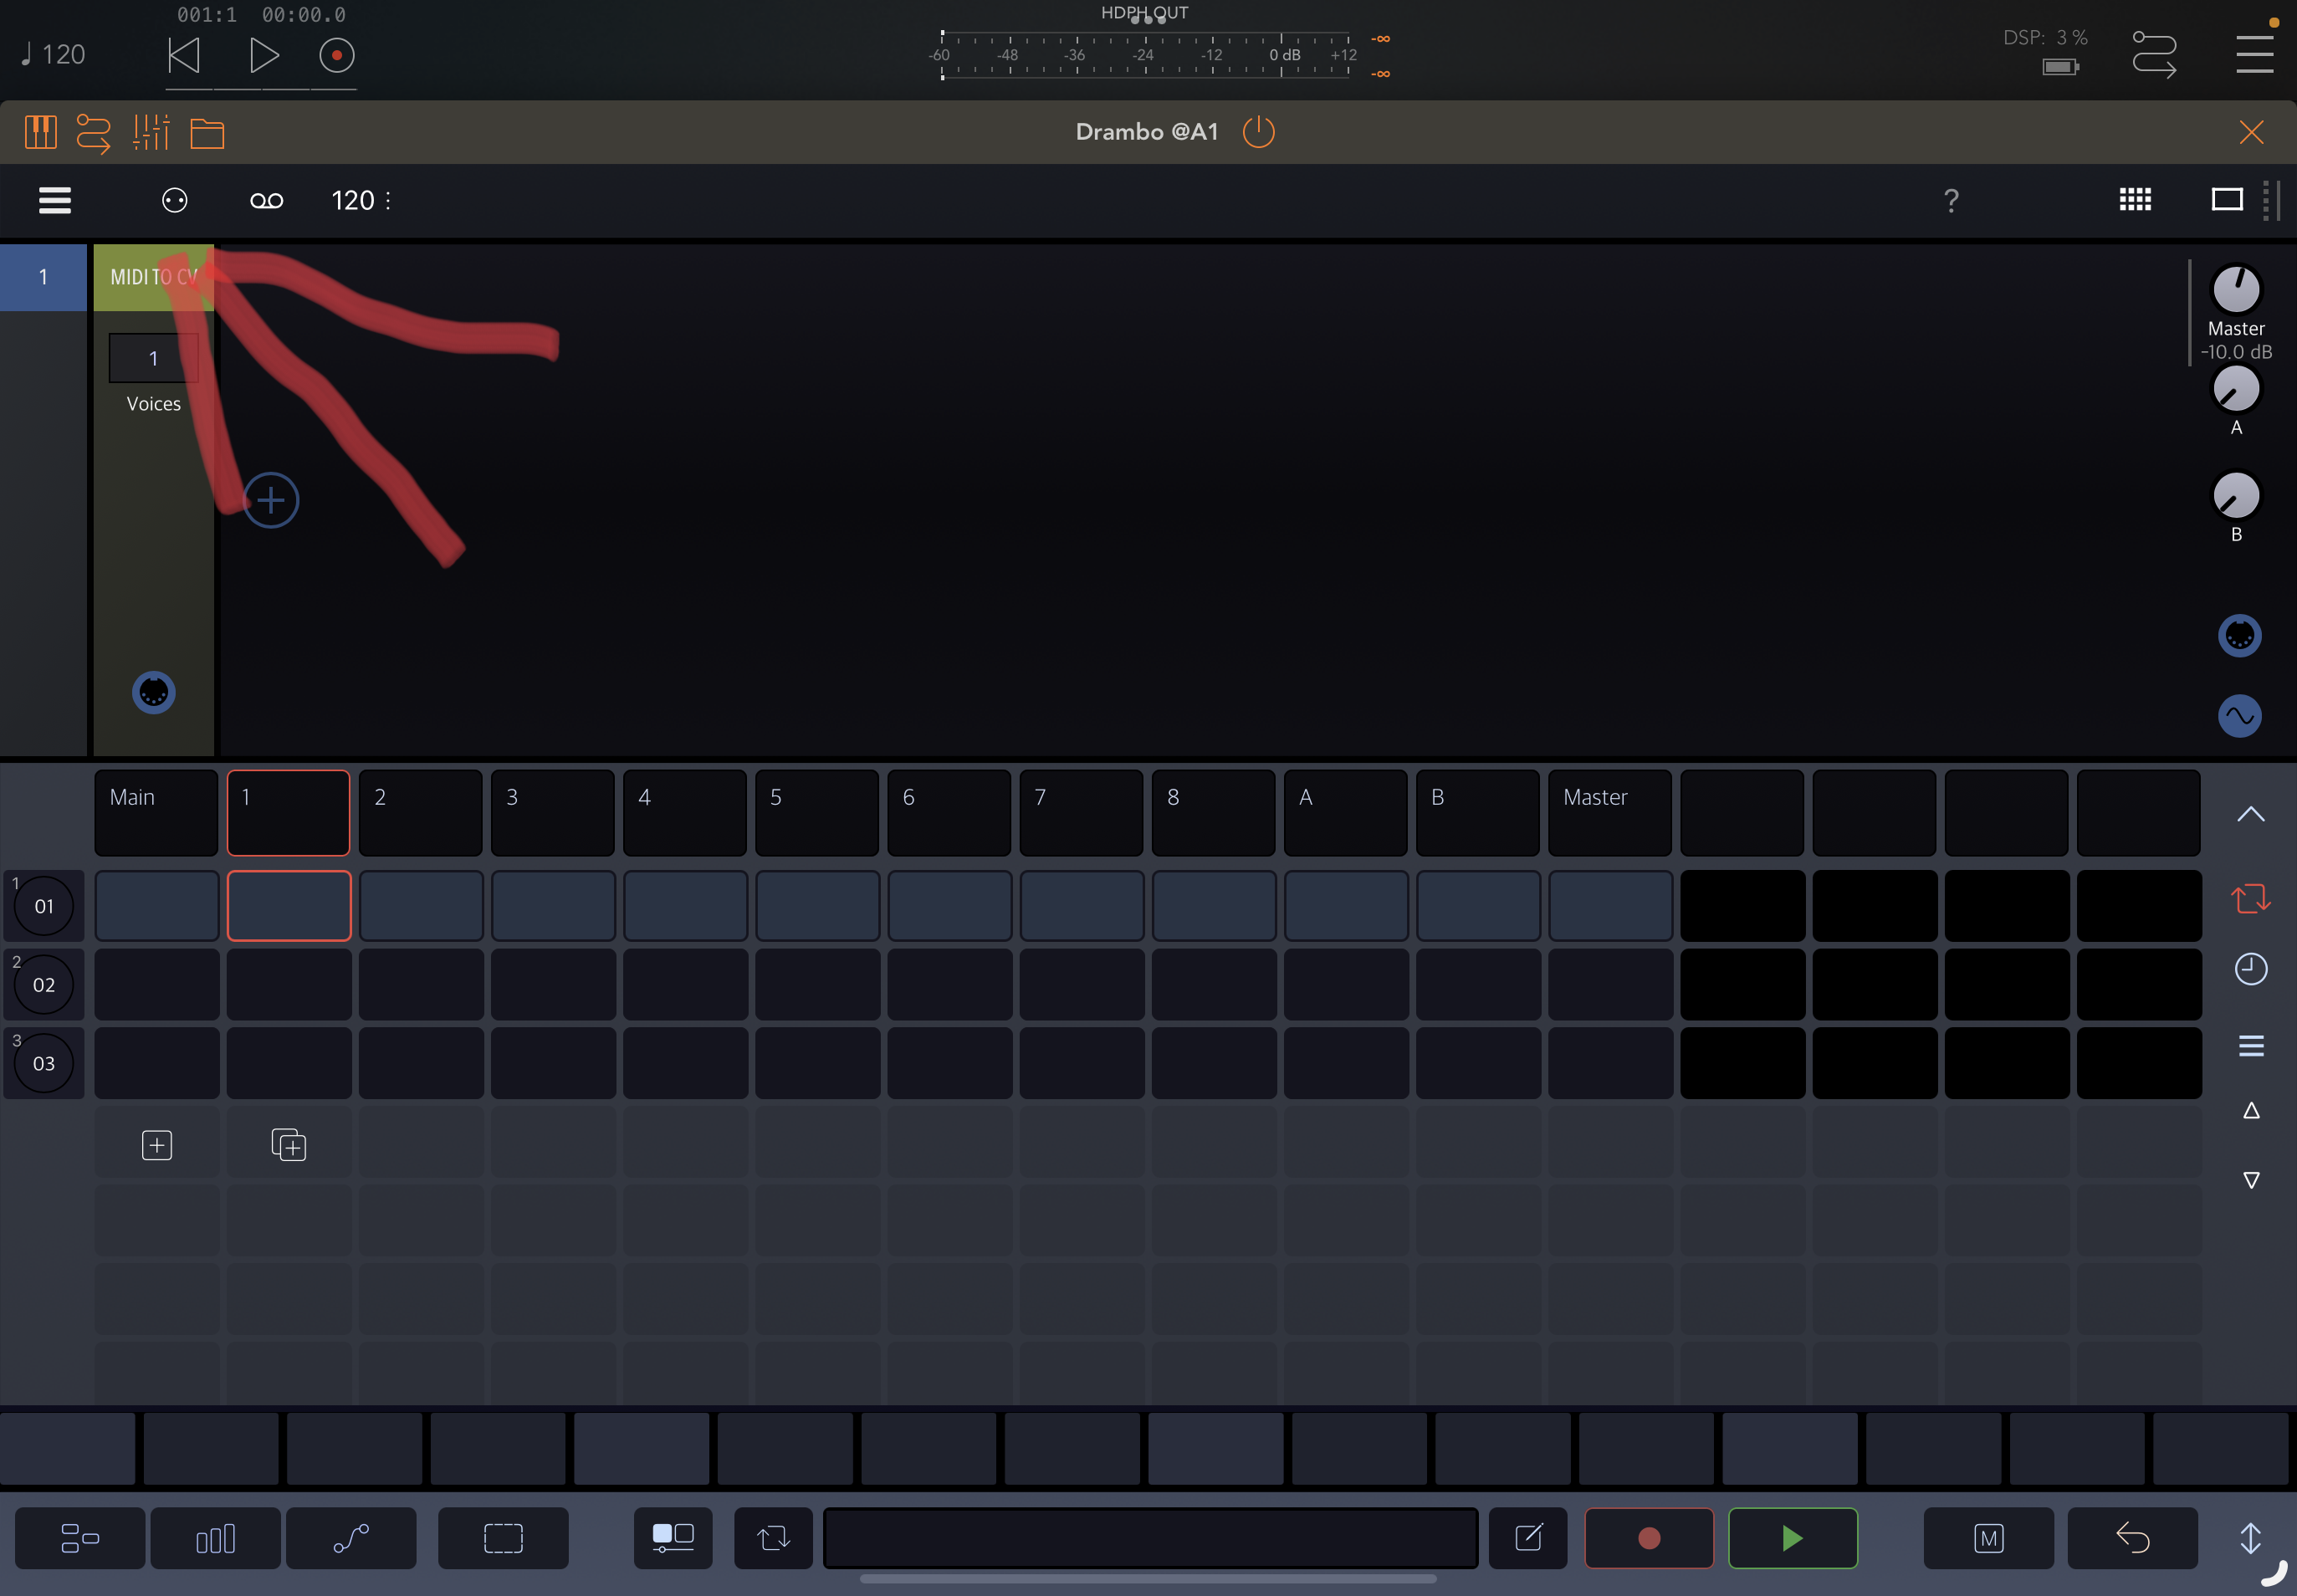Click the add scene plus button
The image size is (2297, 1596).
click(157, 1145)
